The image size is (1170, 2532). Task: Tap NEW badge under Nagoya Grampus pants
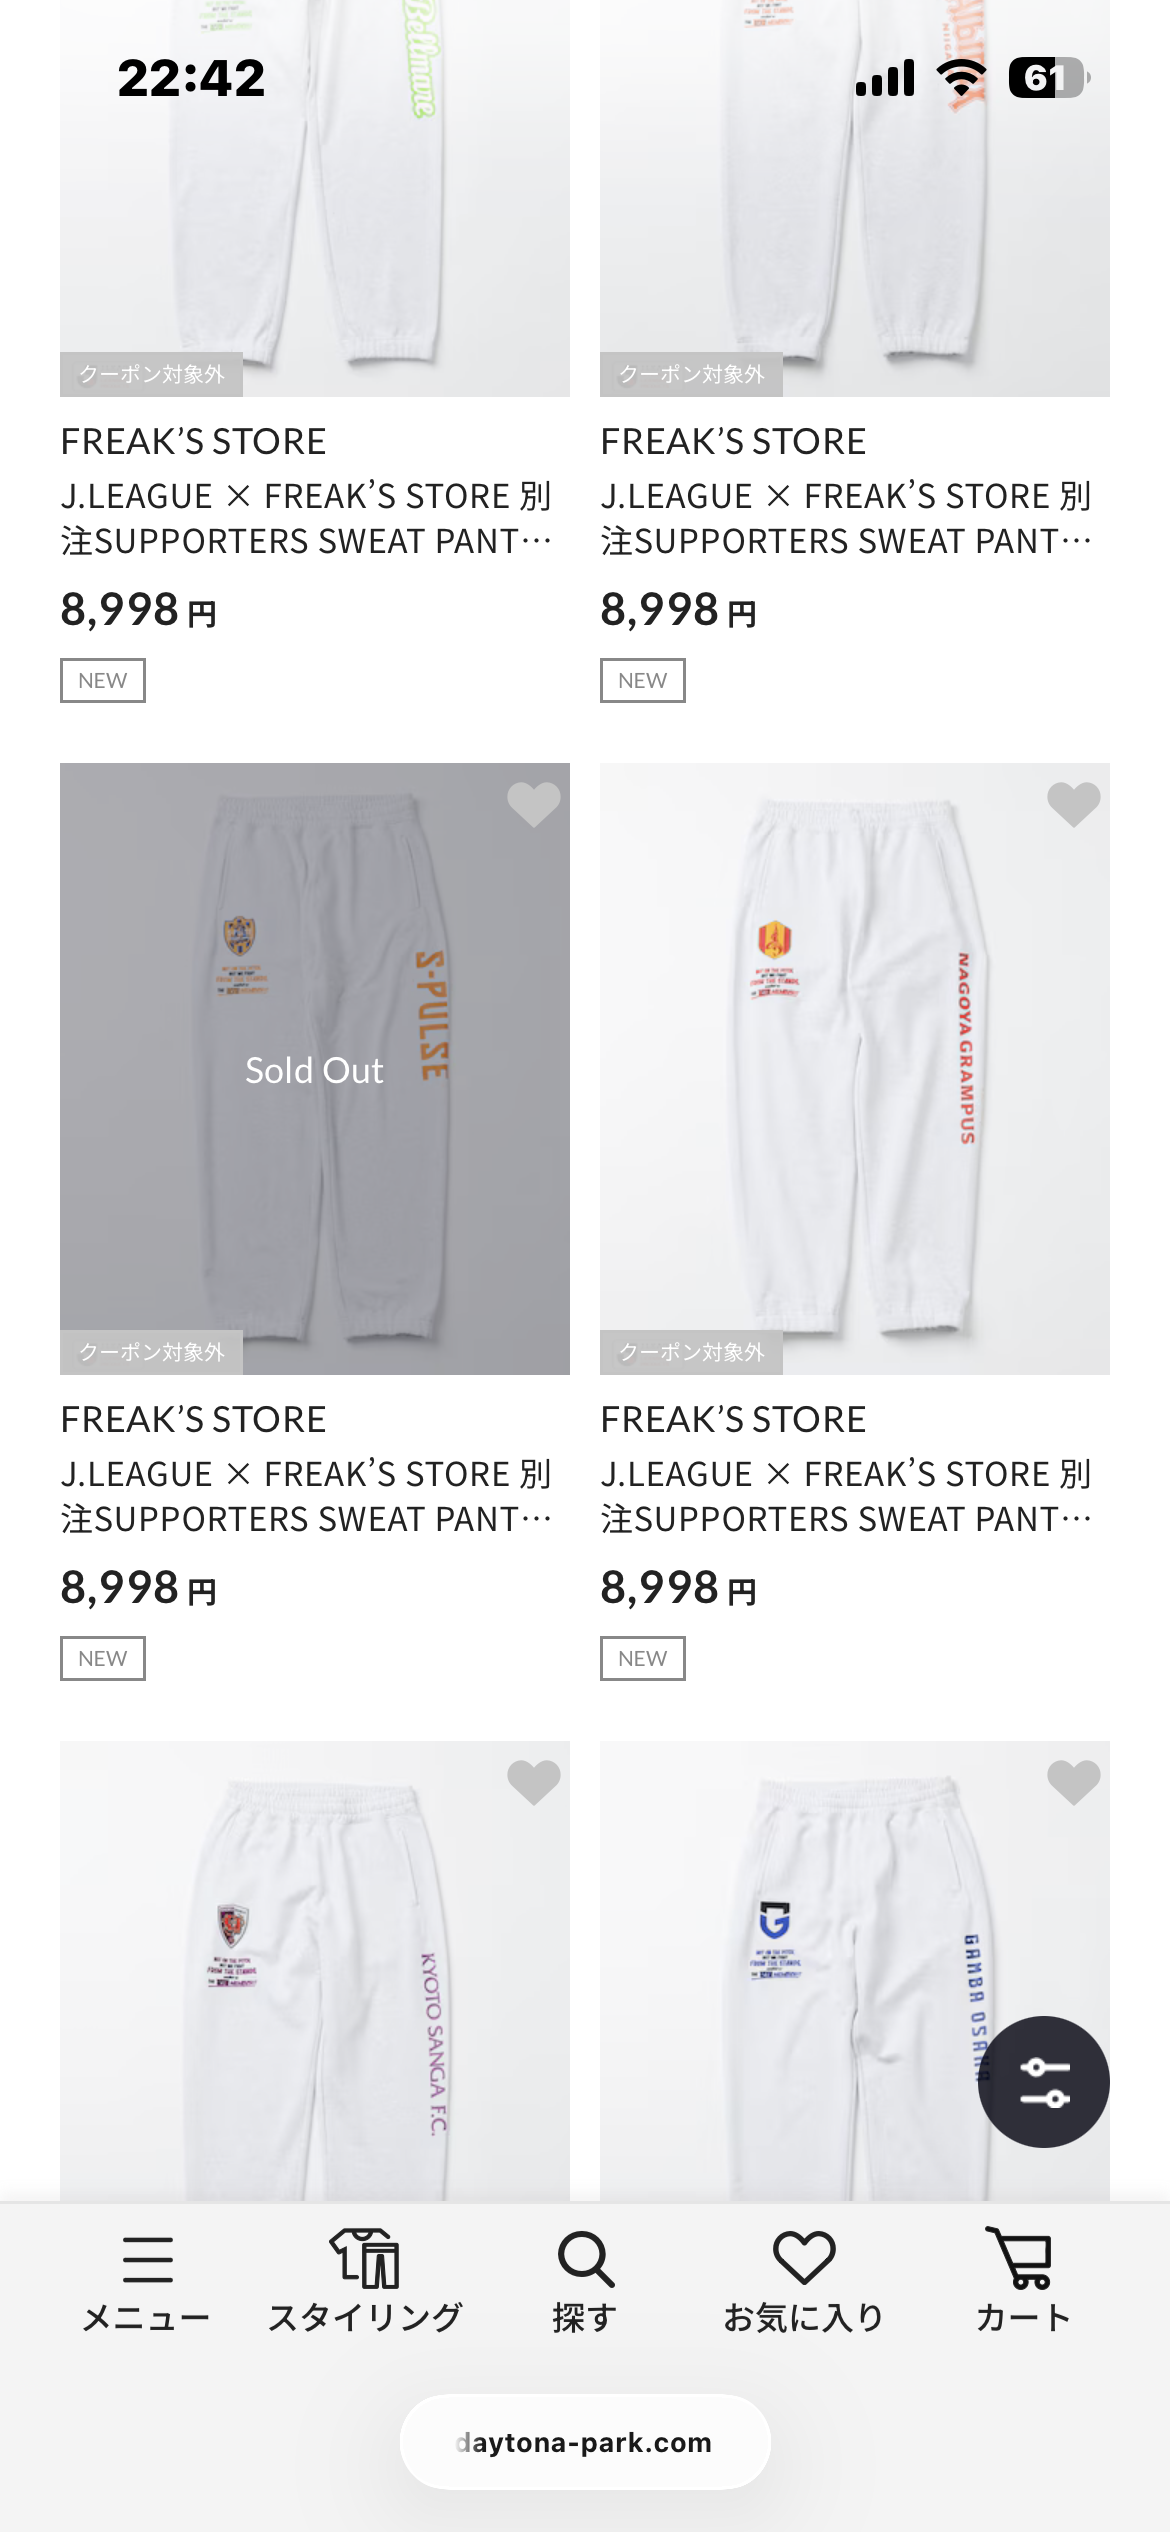click(x=642, y=1658)
